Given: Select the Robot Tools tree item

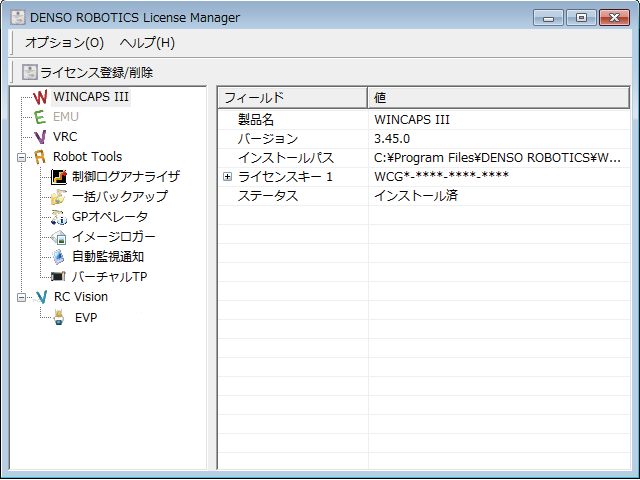Looking at the screenshot, I should coord(87,157).
